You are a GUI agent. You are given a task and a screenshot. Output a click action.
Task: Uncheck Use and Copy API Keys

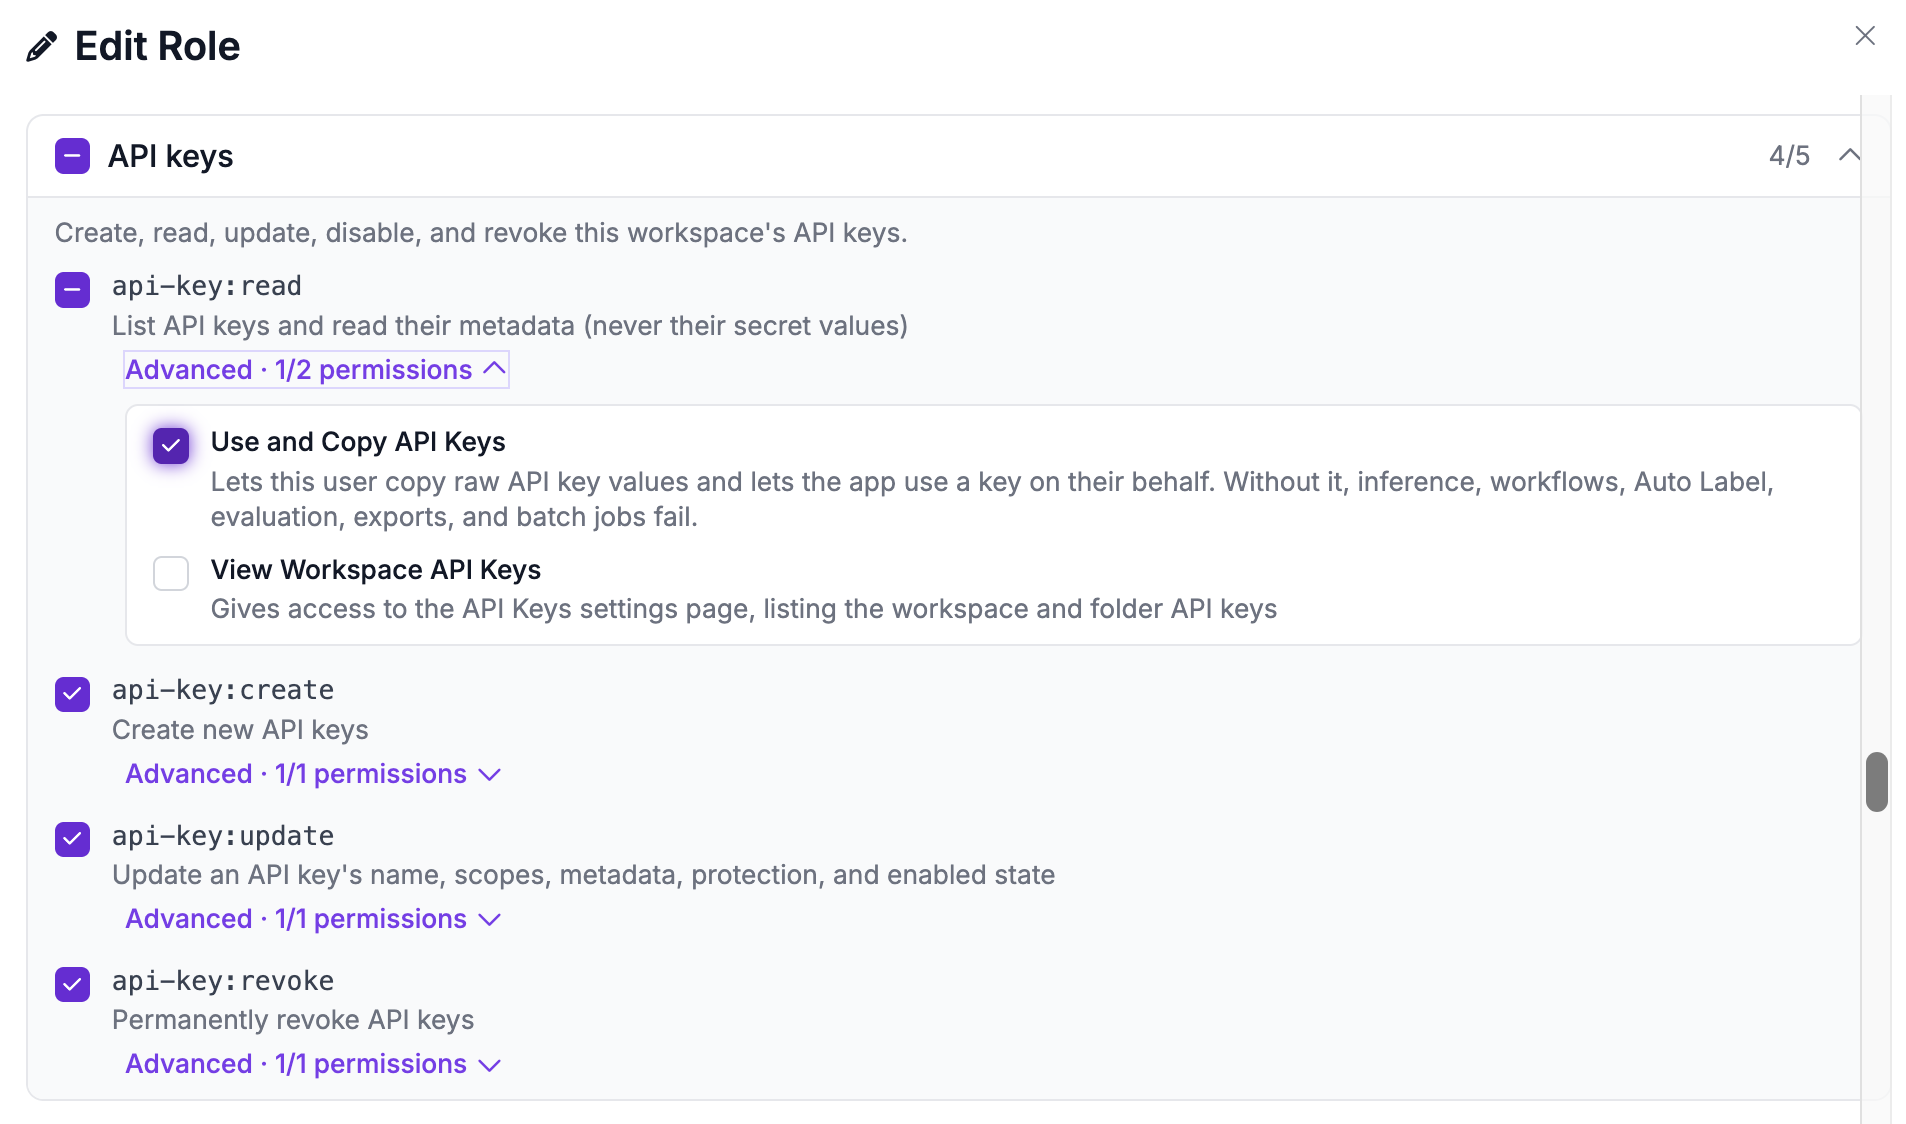coord(171,445)
